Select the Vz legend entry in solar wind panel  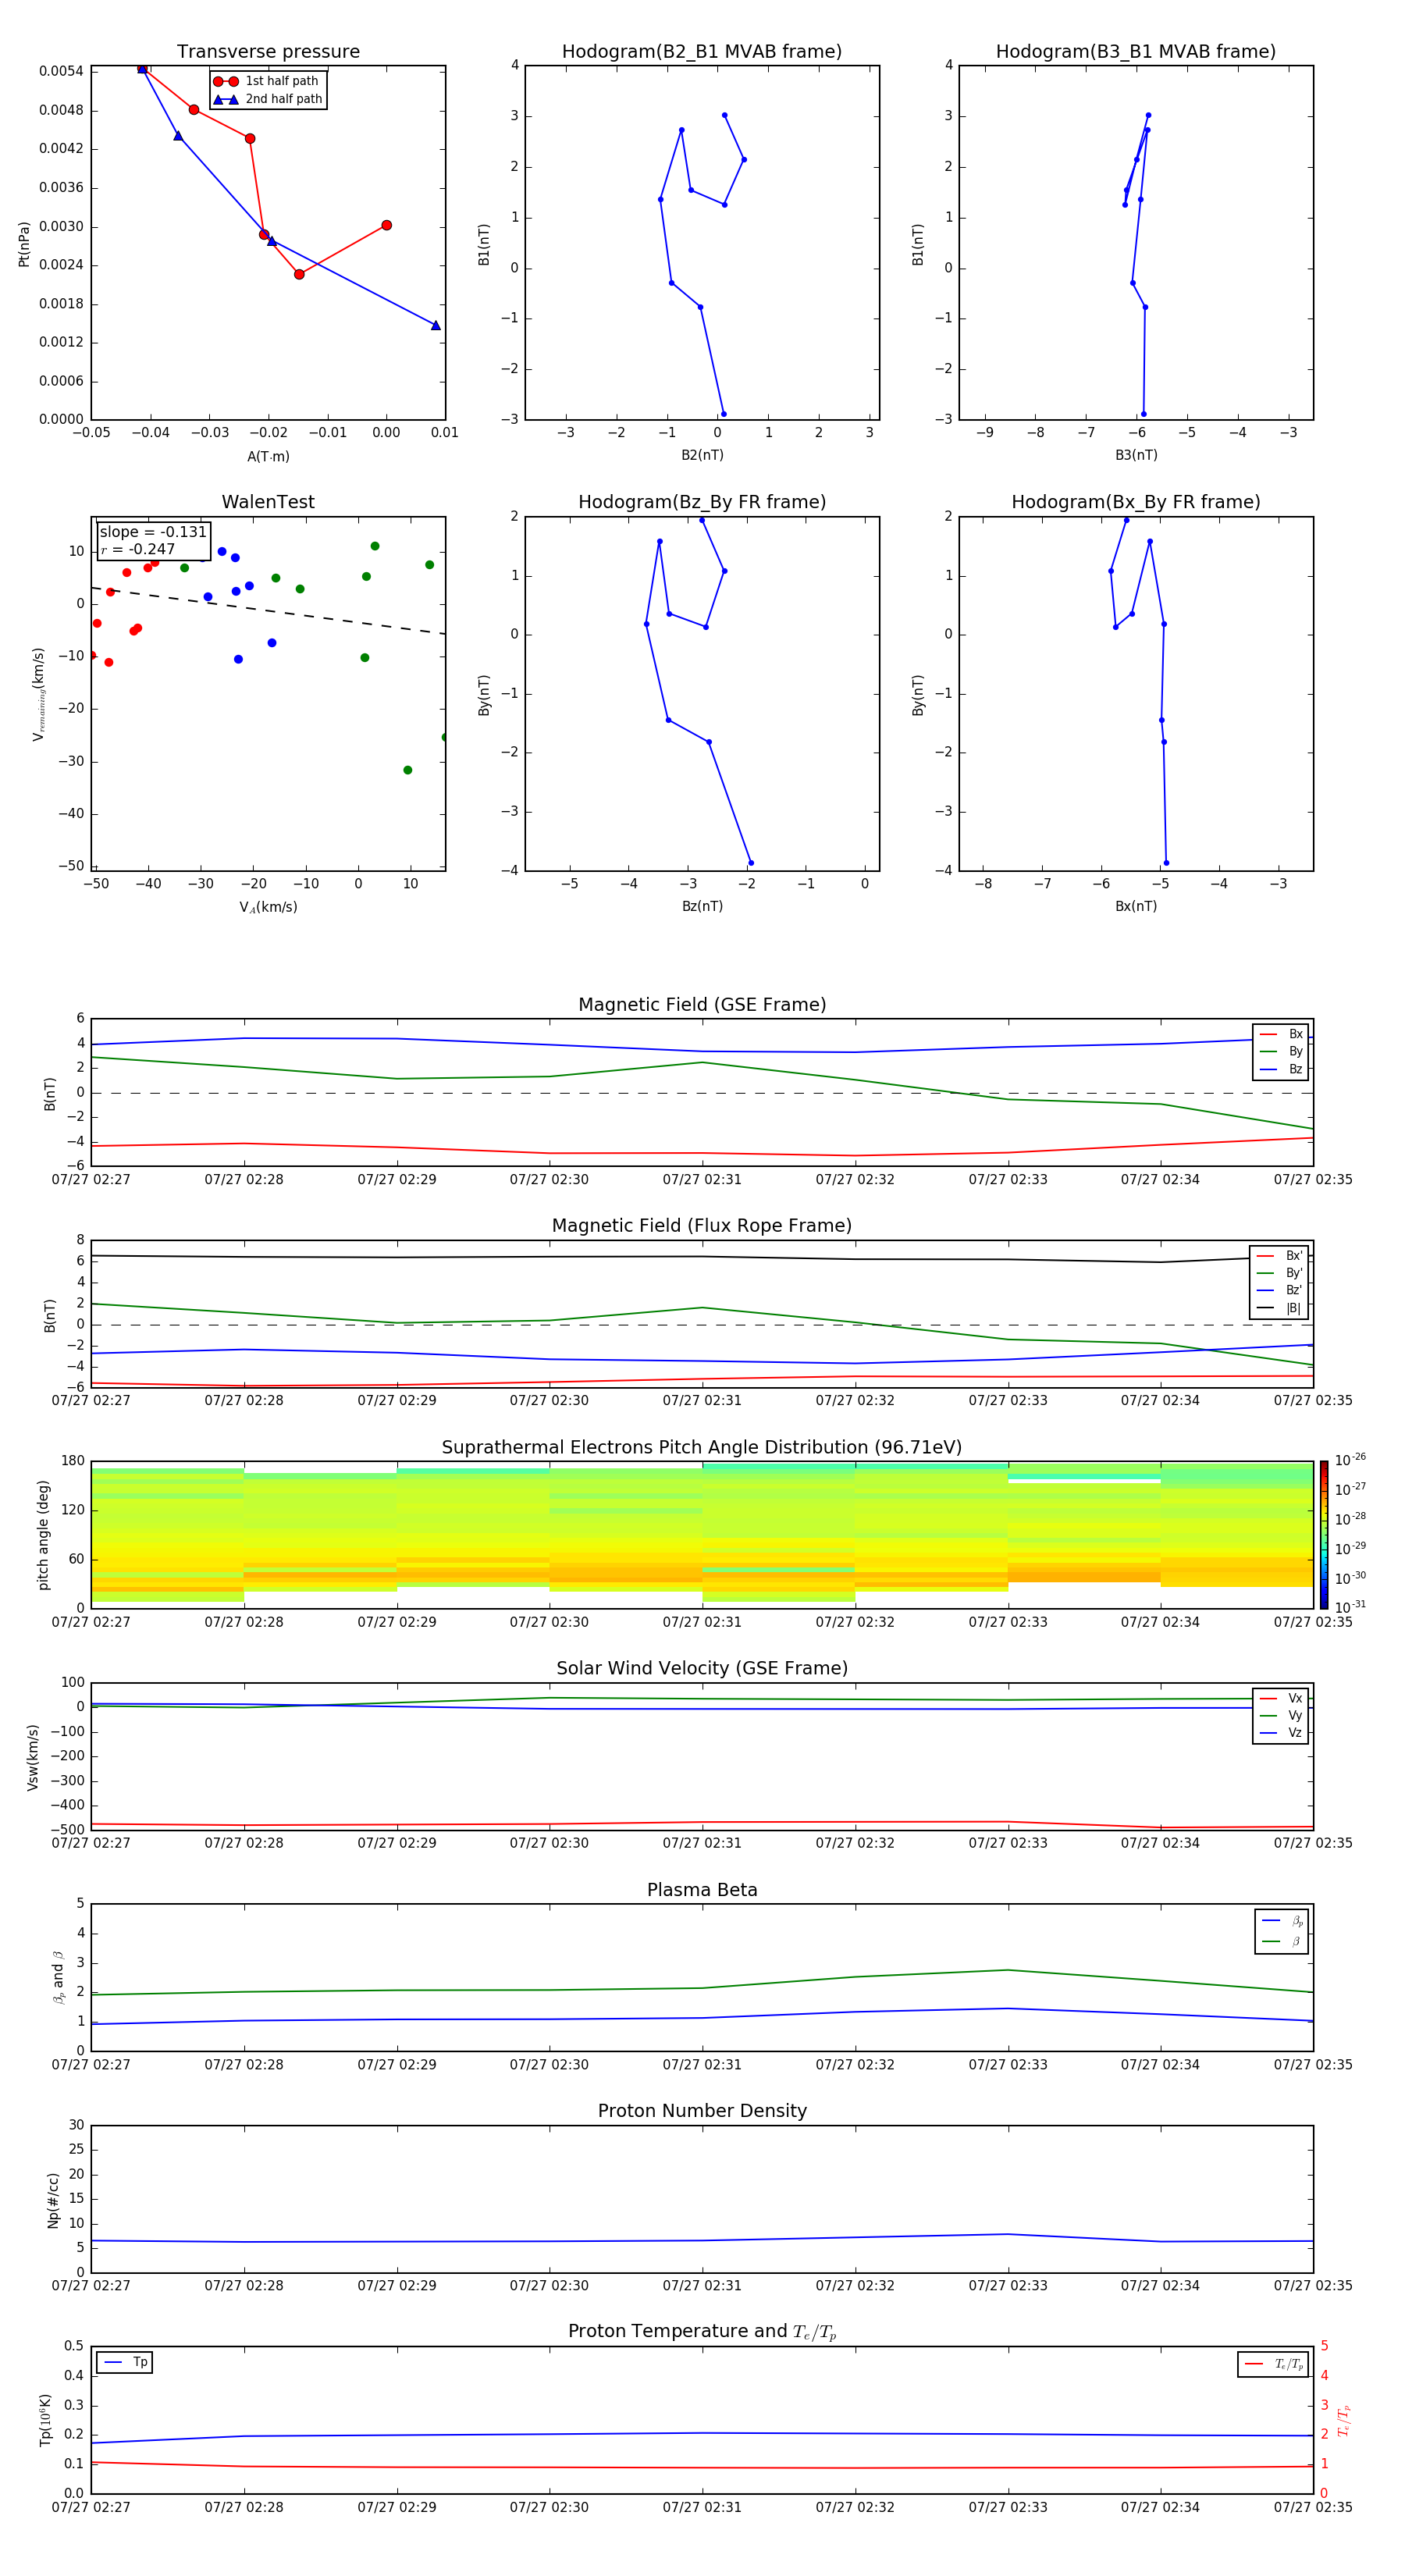tap(1281, 1733)
